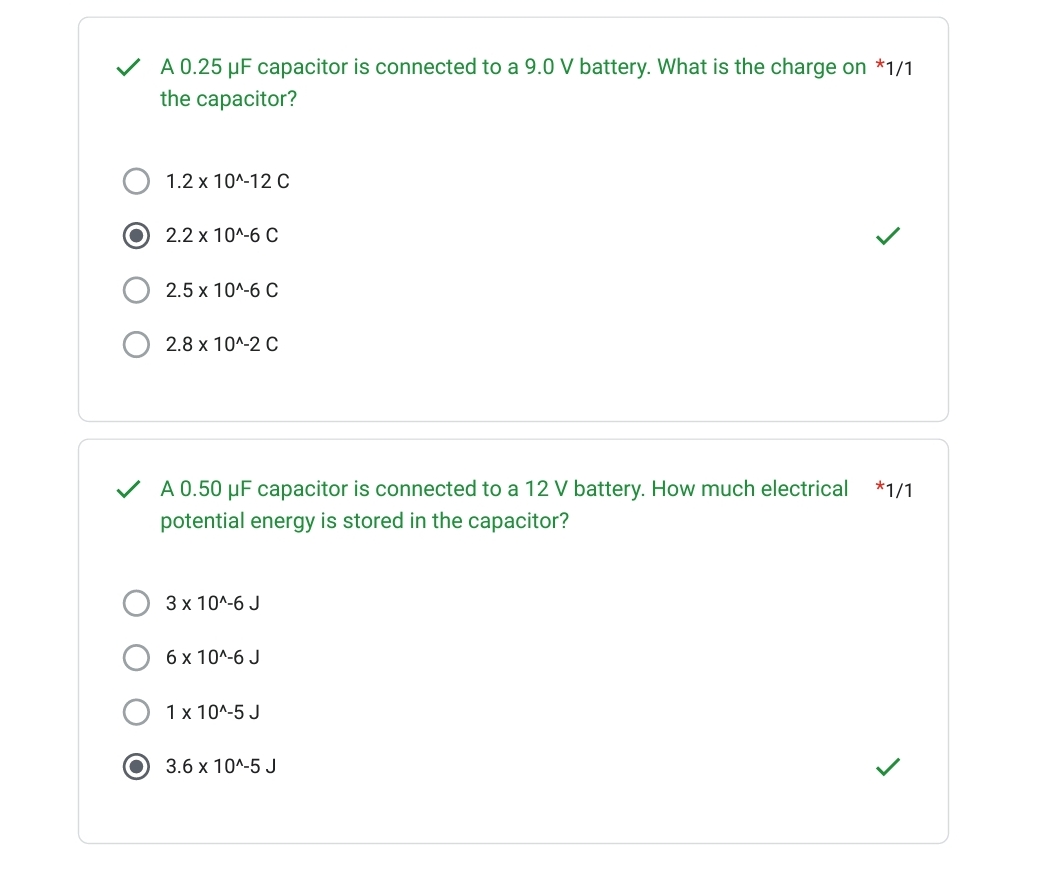
Task: Select the 2.8 x 10^-2 C answer option
Action: 136,344
